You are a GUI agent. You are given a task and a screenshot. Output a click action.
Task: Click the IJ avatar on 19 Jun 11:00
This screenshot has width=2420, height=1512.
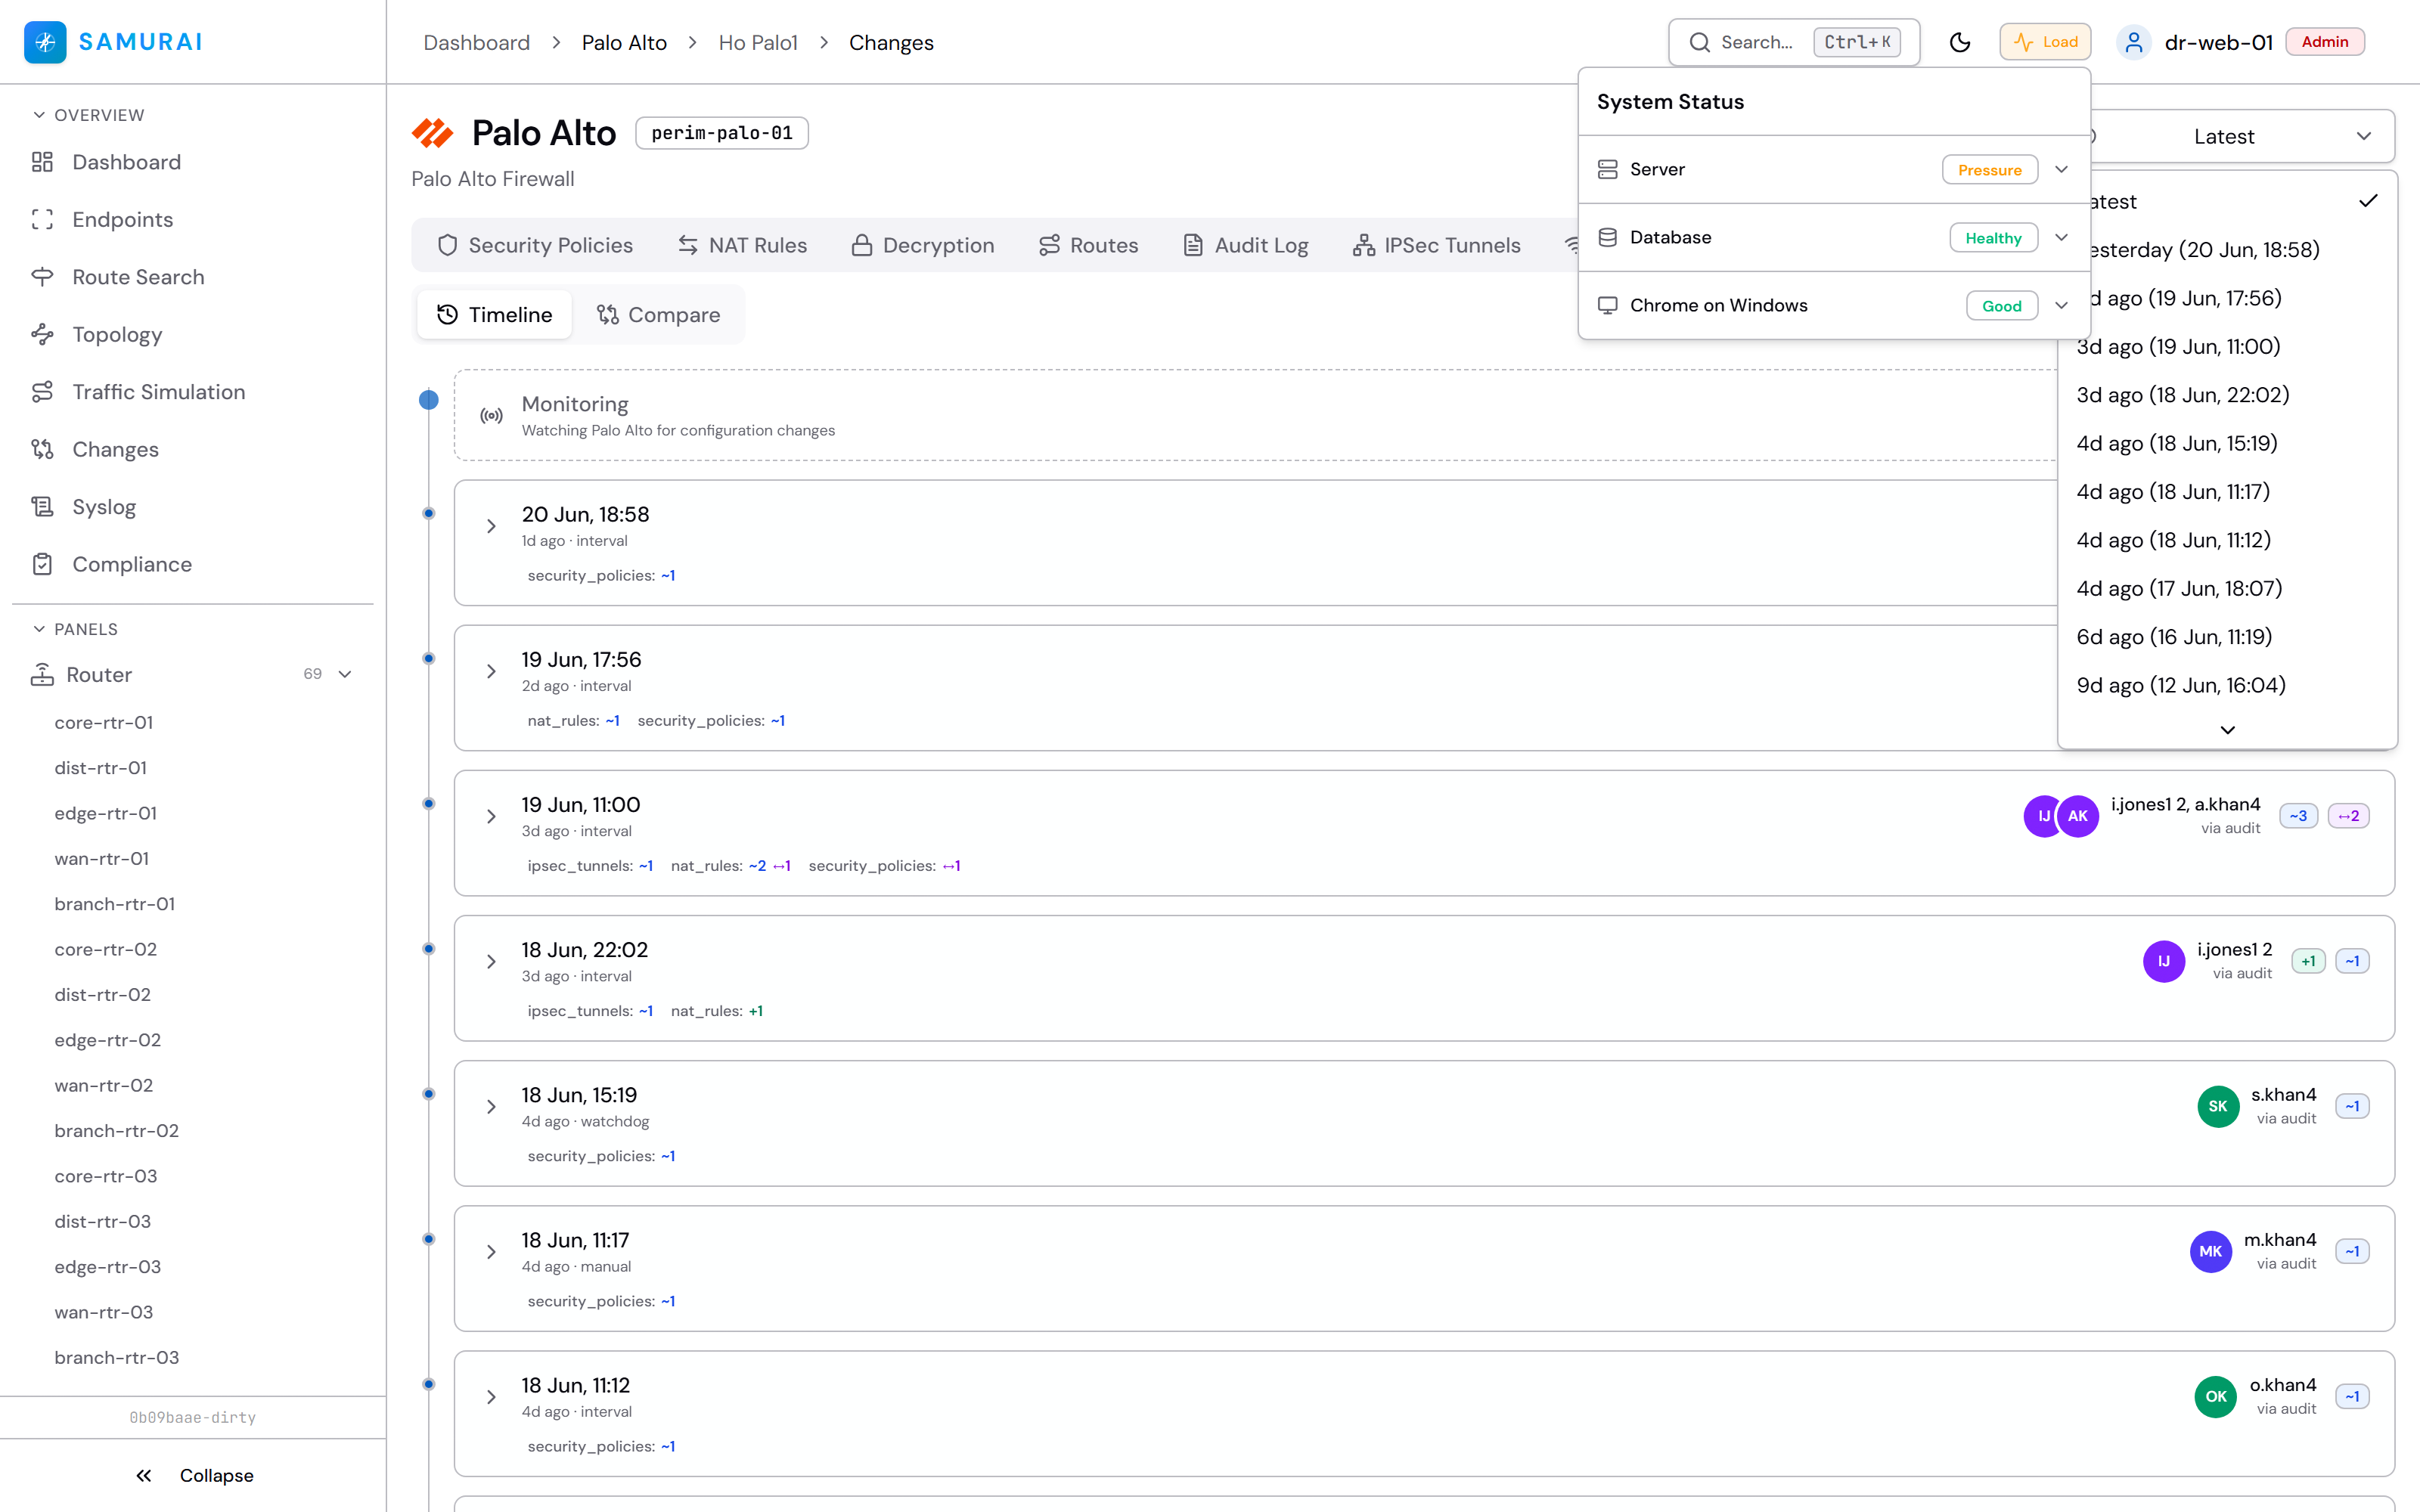2043,816
